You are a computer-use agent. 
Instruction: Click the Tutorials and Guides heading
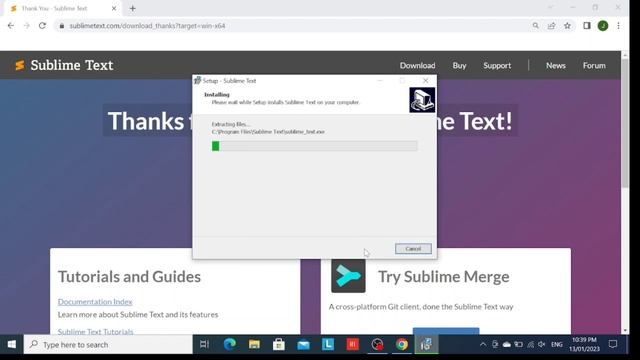coord(129,277)
